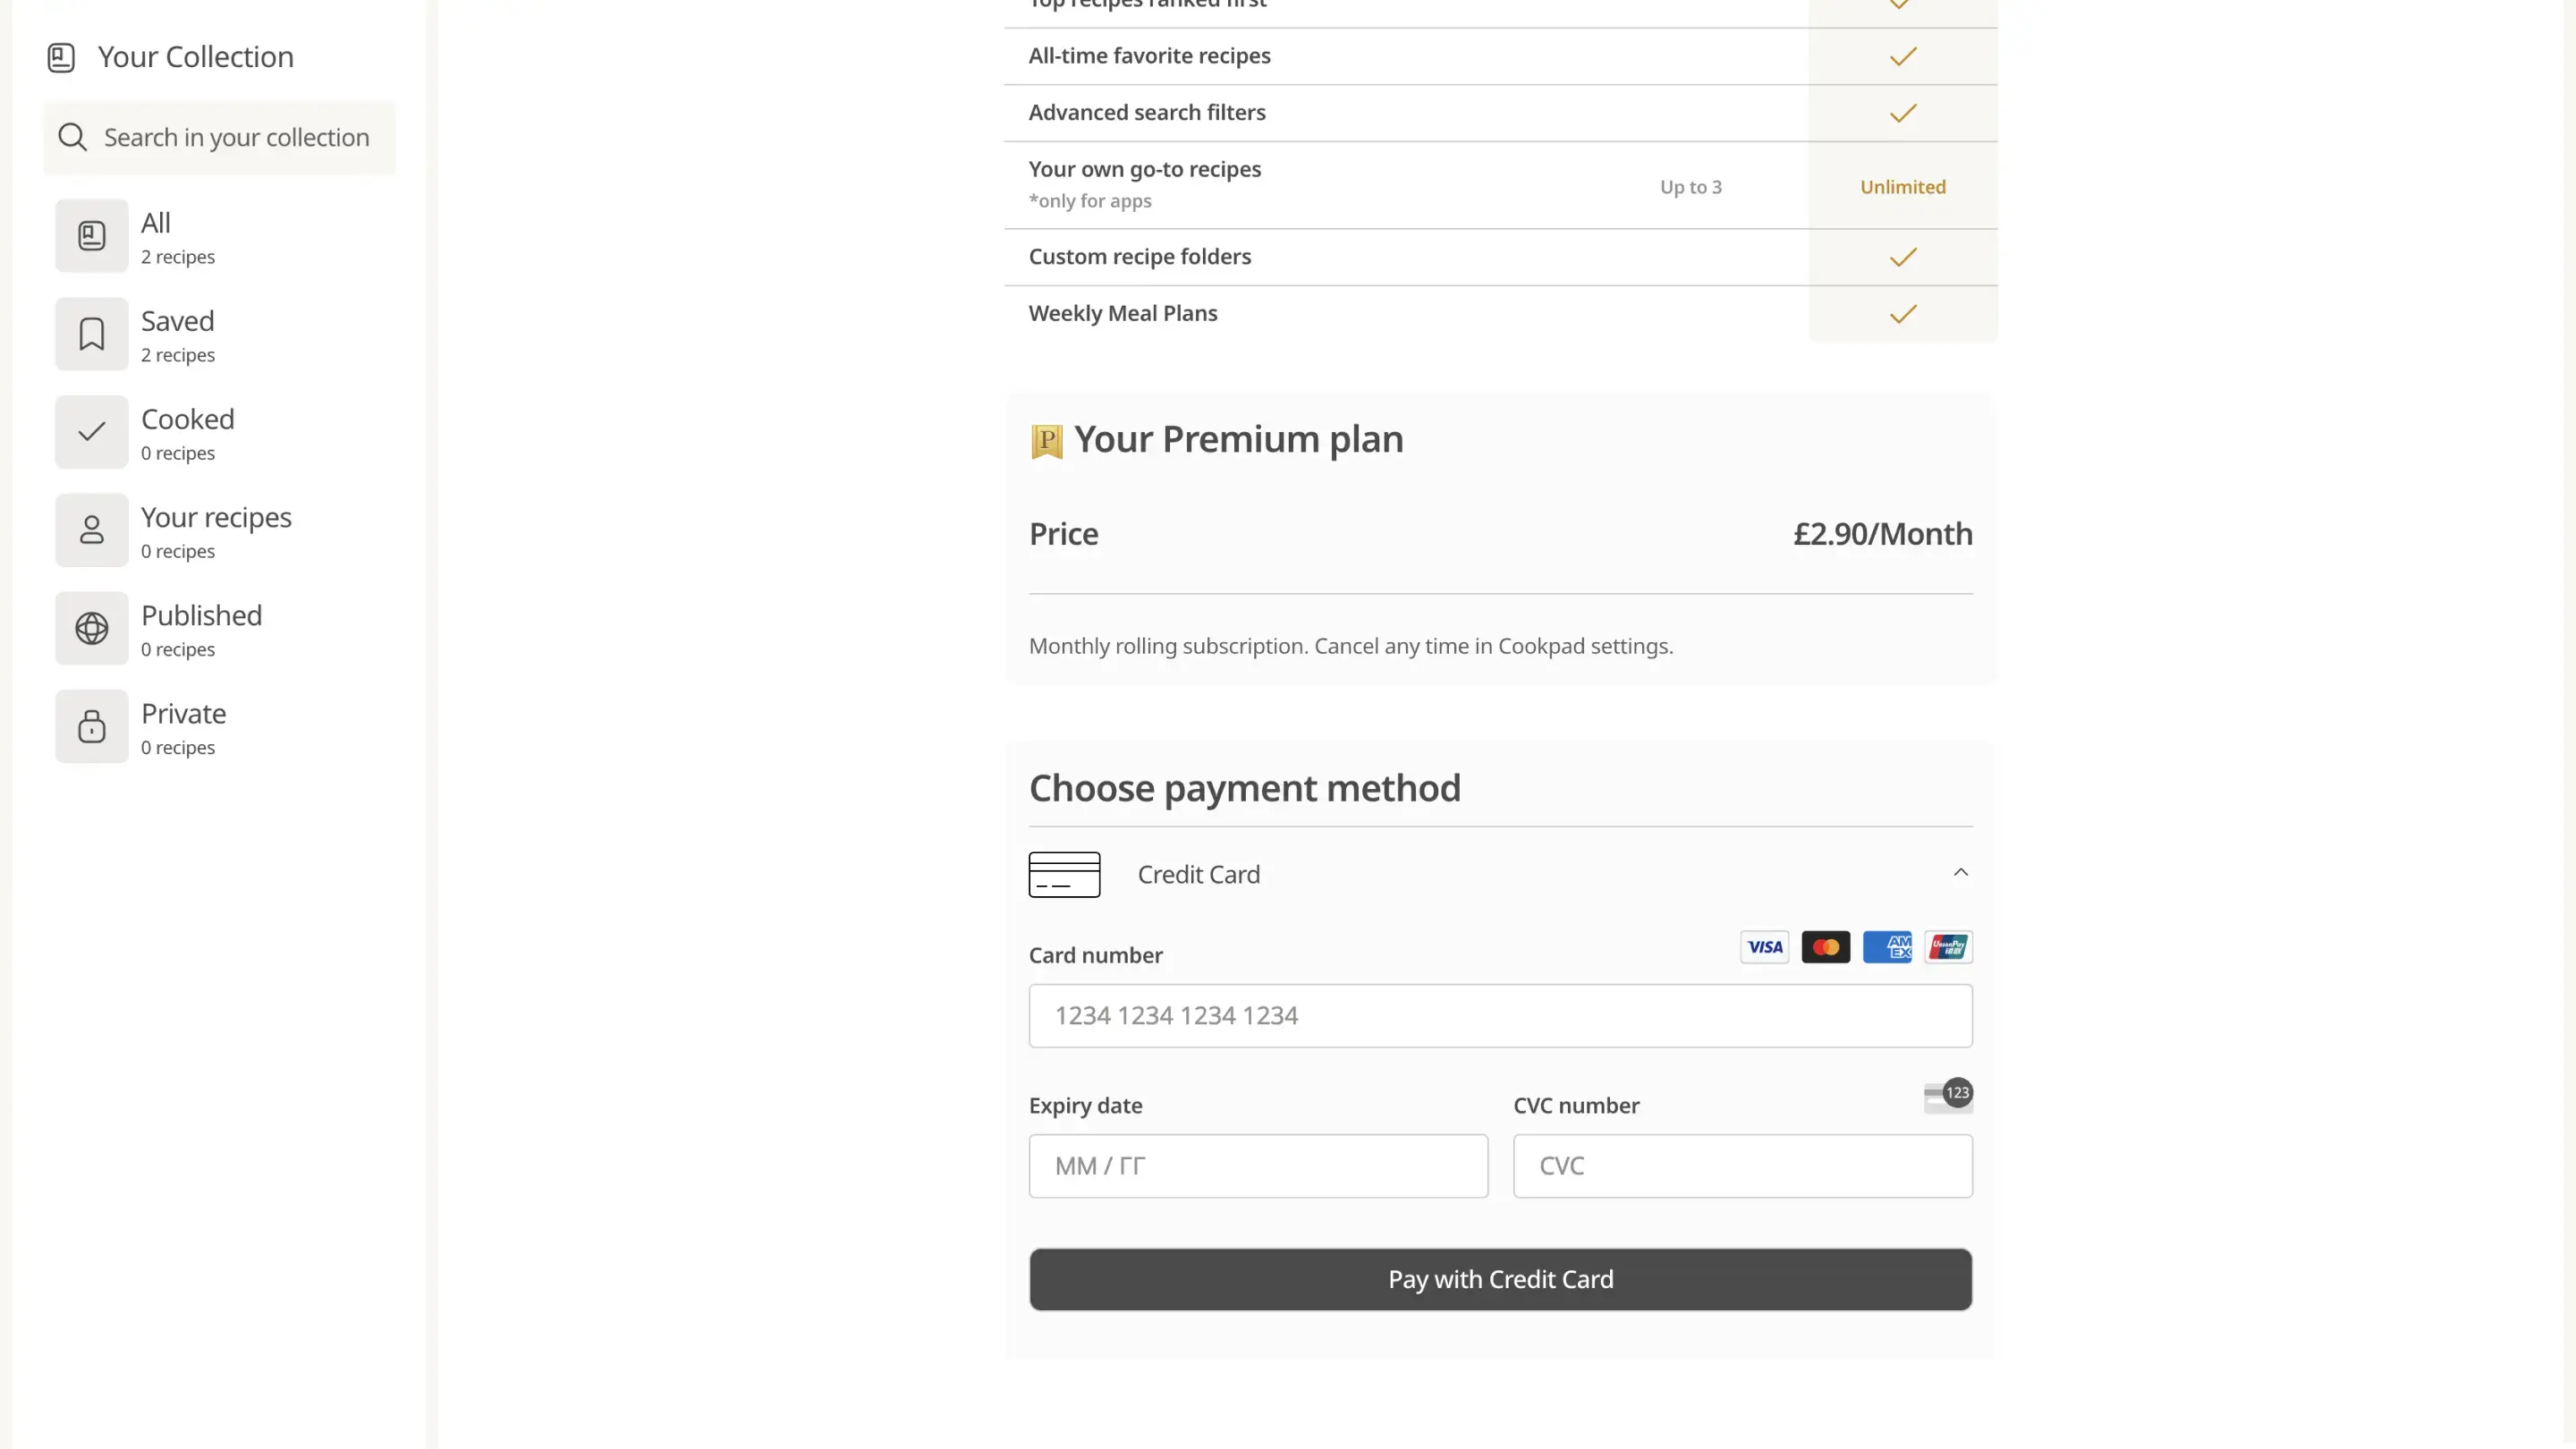
Task: Click the Your Collection book icon
Action: pyautogui.click(x=61, y=57)
